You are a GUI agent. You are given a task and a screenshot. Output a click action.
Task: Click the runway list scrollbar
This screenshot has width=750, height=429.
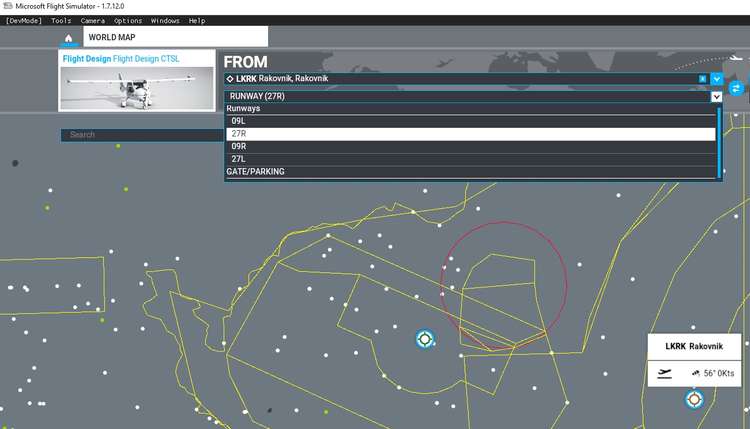point(719,142)
